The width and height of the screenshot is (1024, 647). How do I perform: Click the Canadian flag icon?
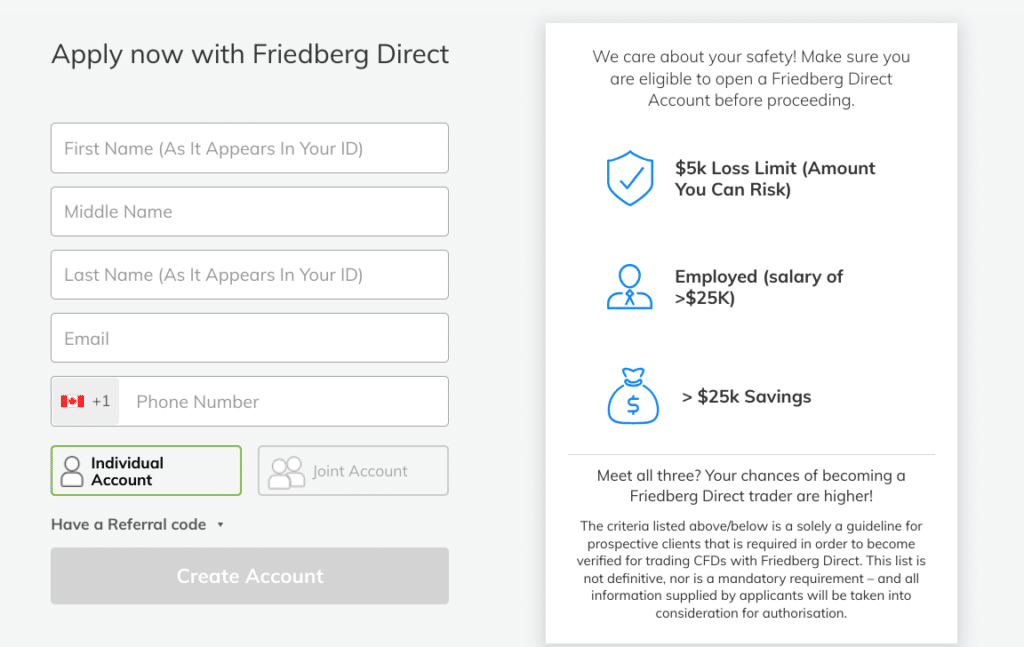[72, 401]
